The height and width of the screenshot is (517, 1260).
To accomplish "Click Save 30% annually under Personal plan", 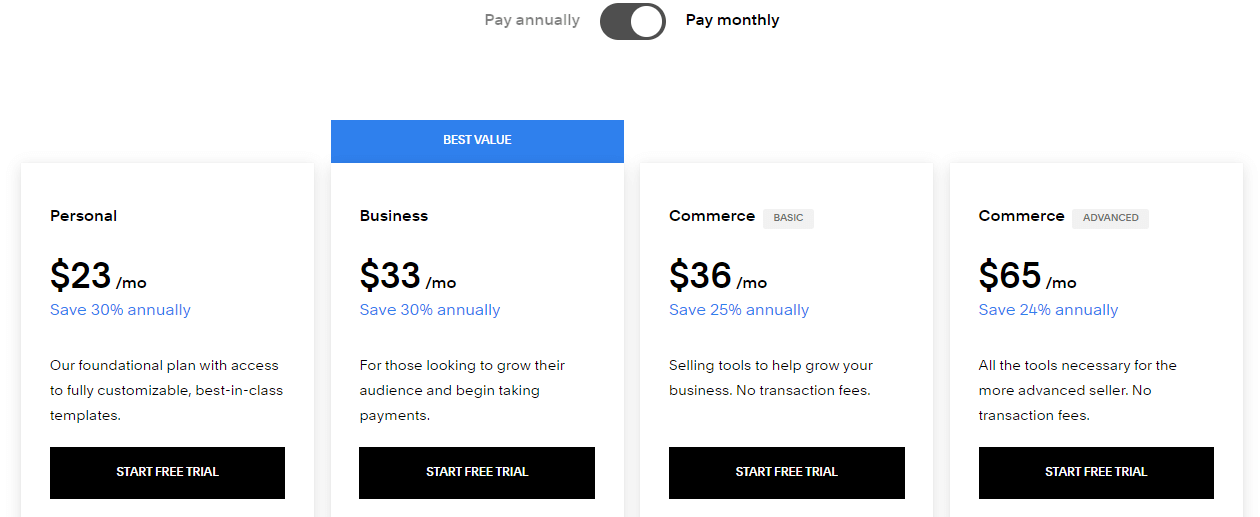I will point(120,310).
